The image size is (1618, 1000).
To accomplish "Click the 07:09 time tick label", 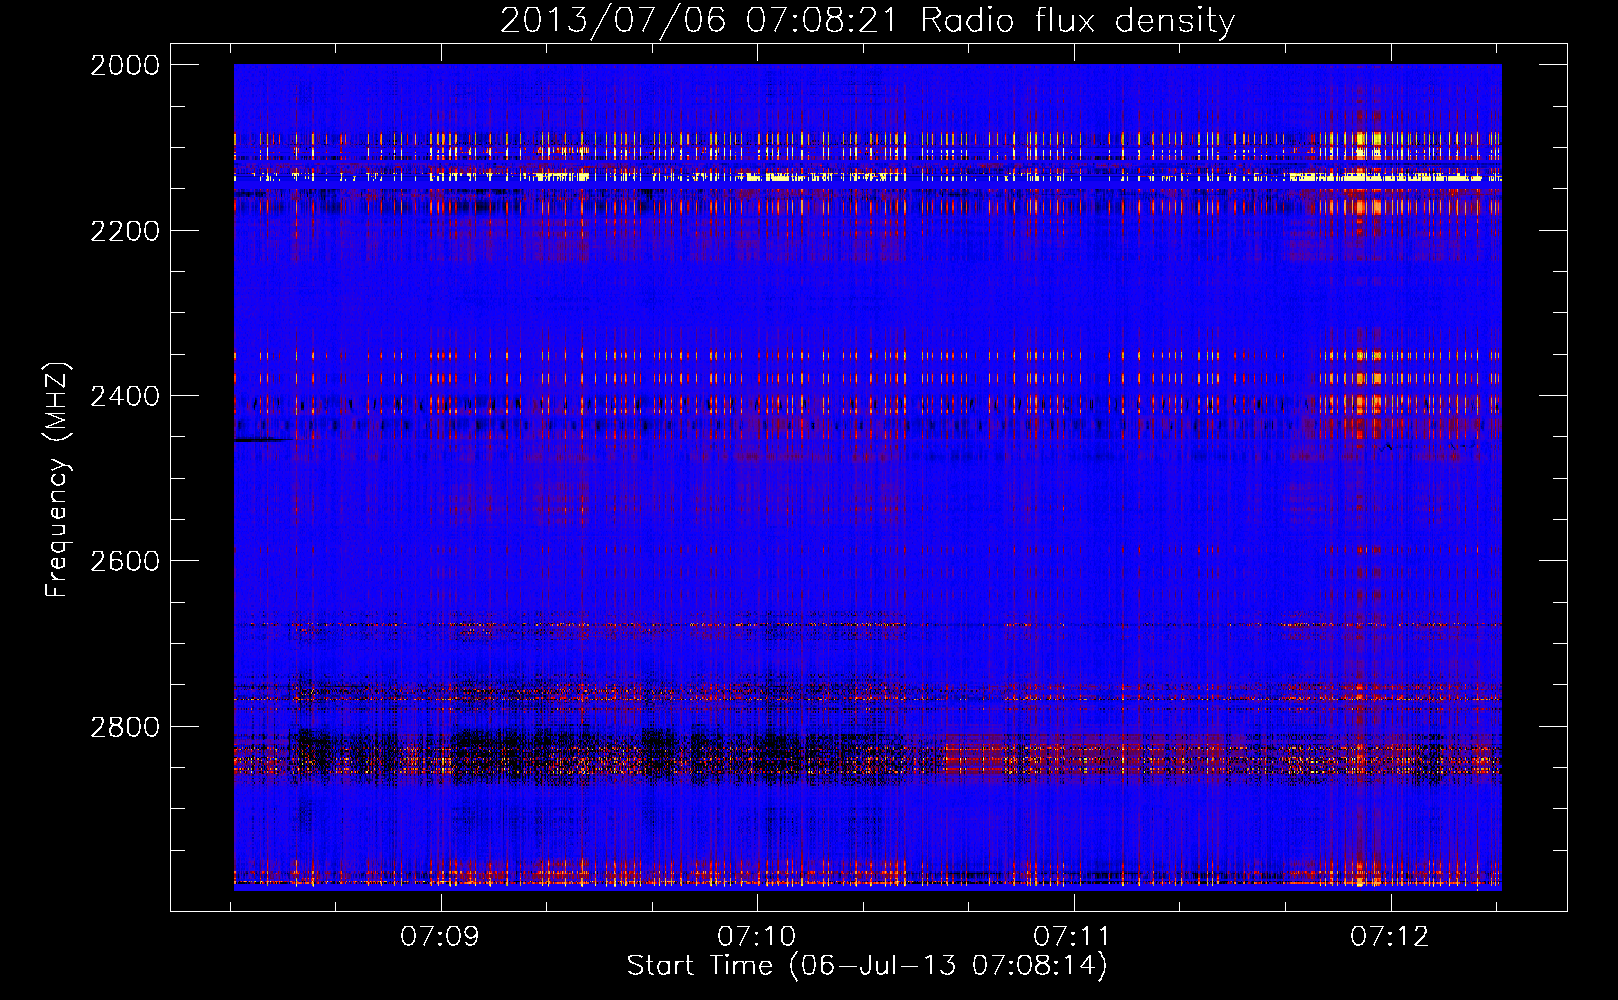I will click(x=440, y=936).
